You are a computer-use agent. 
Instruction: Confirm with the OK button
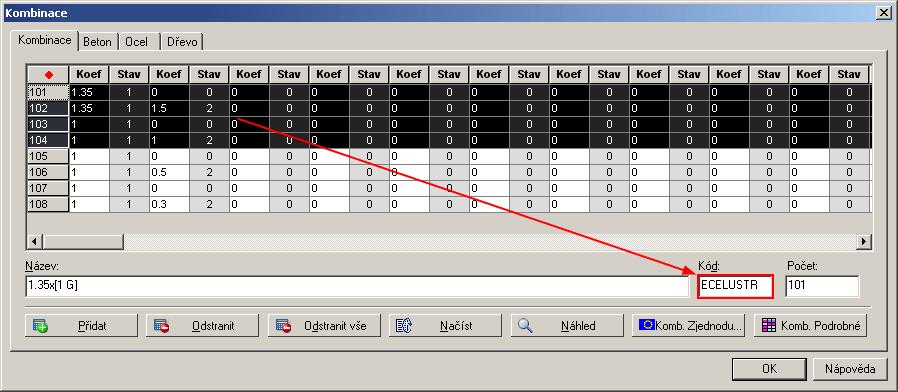(x=769, y=369)
